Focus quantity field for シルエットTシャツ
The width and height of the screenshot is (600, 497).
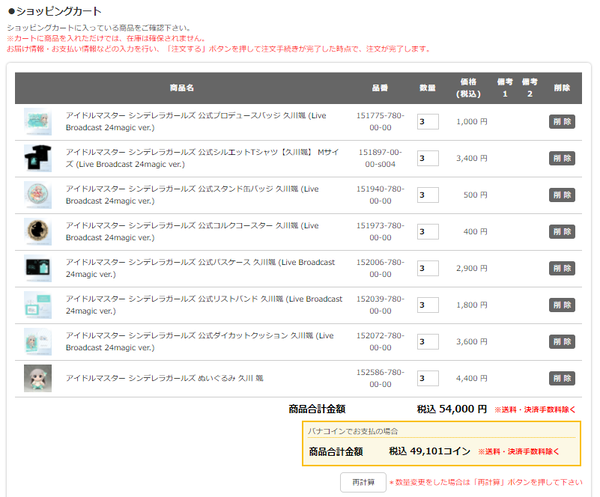click(428, 158)
